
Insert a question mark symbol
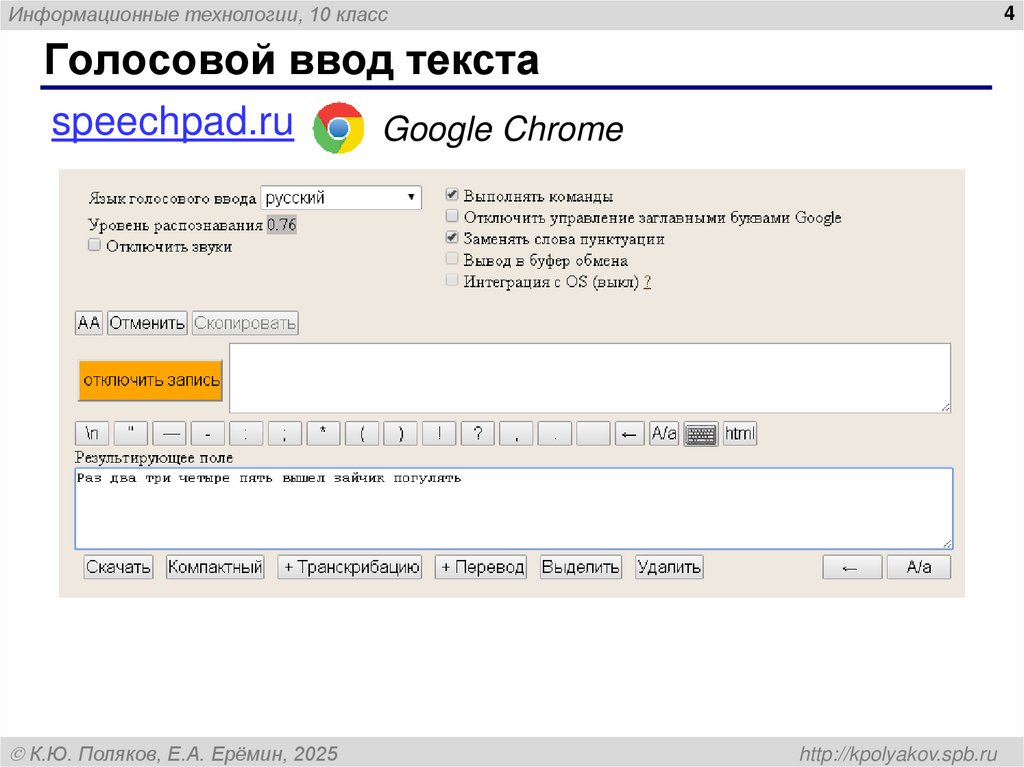pos(477,434)
